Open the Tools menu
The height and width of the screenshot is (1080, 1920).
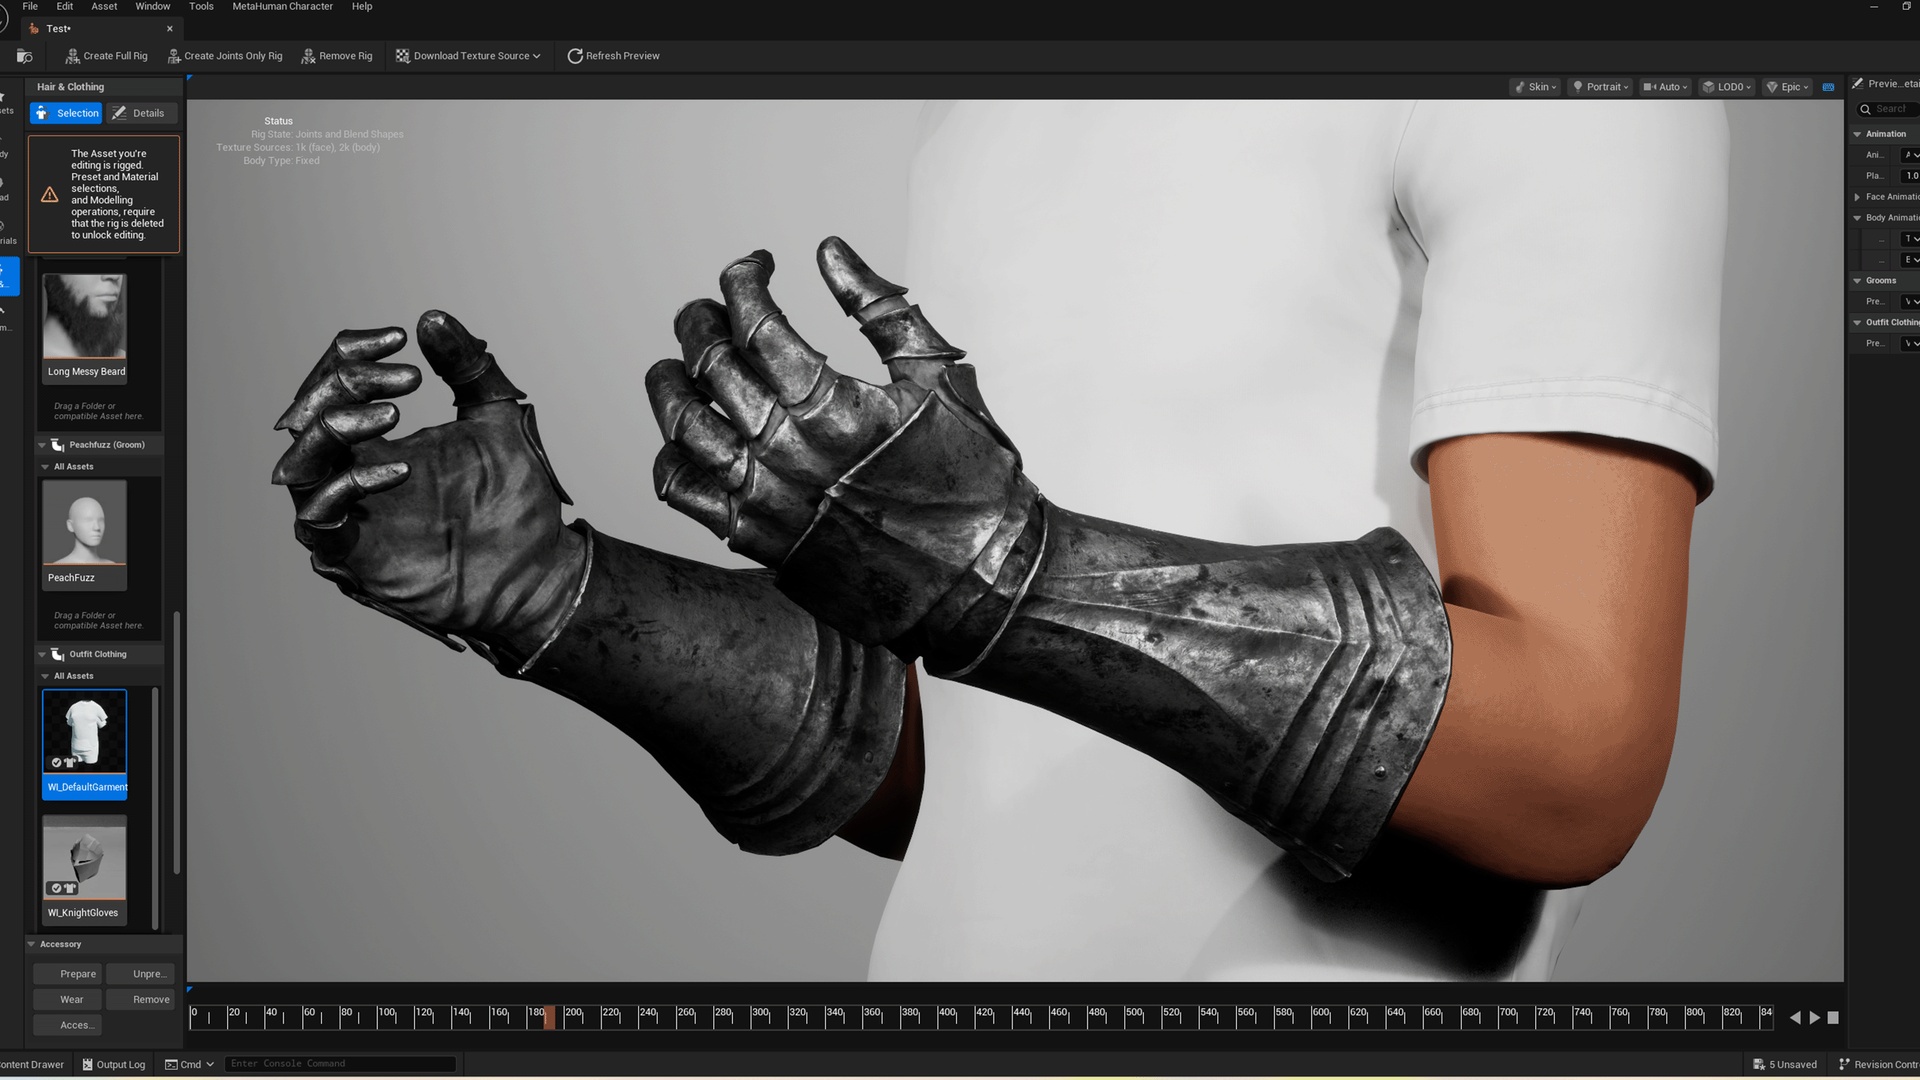[x=201, y=6]
